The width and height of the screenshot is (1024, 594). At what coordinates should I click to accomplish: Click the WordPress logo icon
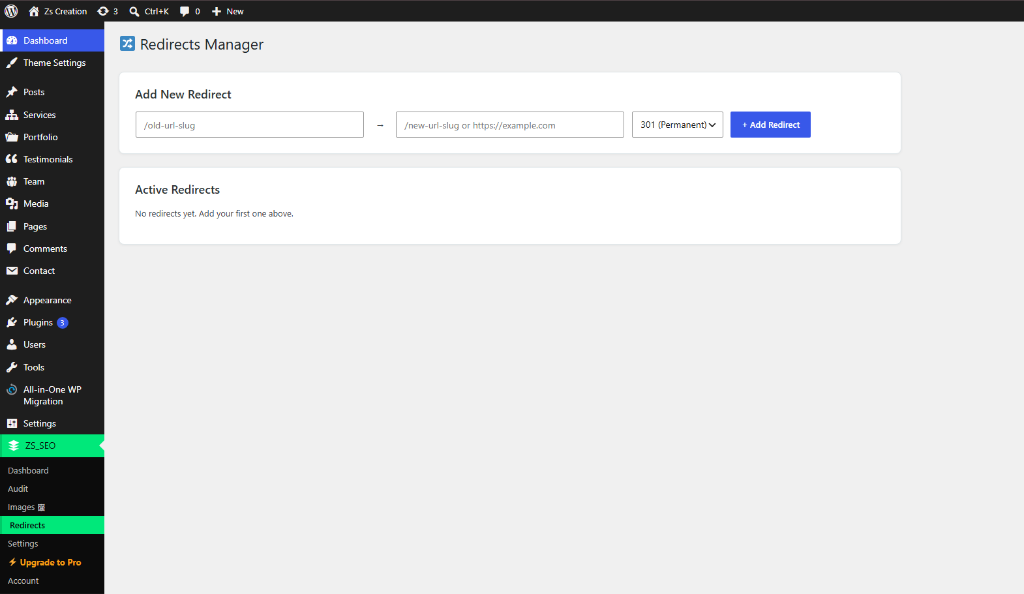pyautogui.click(x=11, y=11)
